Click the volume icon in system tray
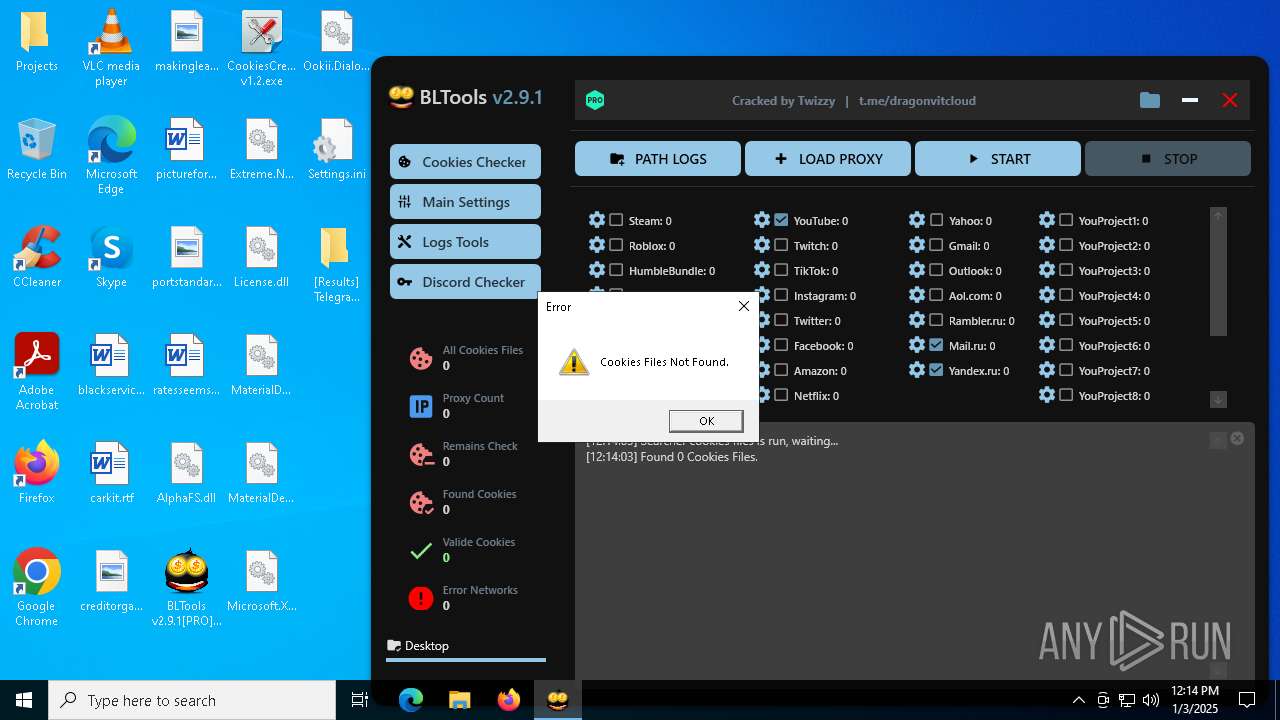Screen dimensions: 1280x720 (1151, 700)
